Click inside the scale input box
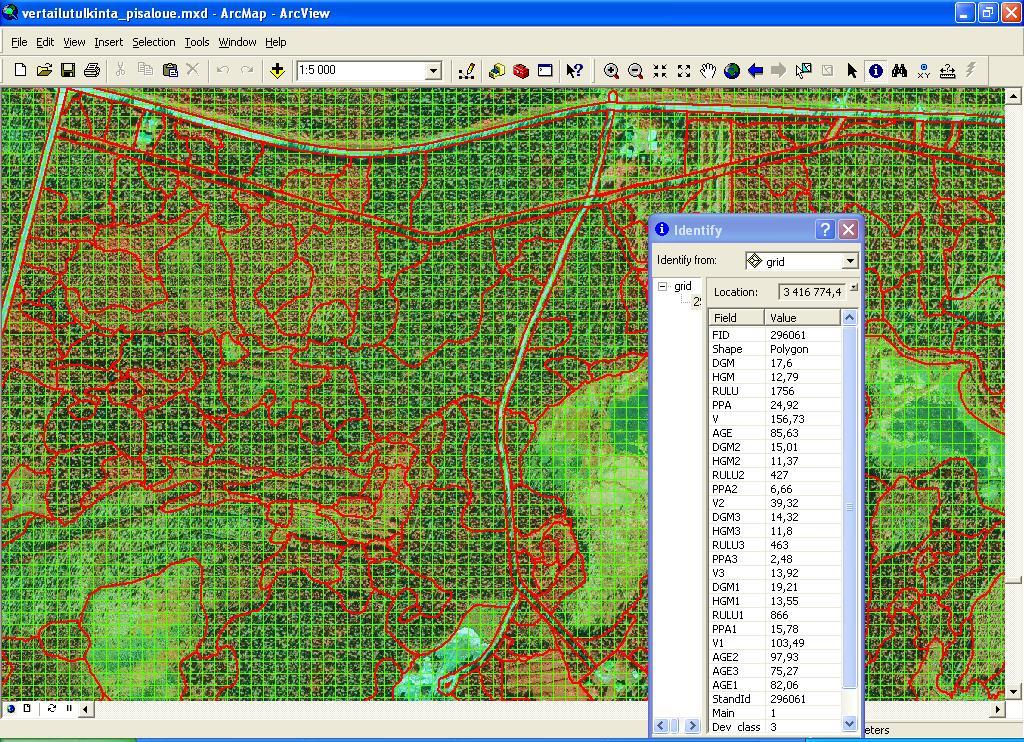The image size is (1024, 742). (x=360, y=71)
